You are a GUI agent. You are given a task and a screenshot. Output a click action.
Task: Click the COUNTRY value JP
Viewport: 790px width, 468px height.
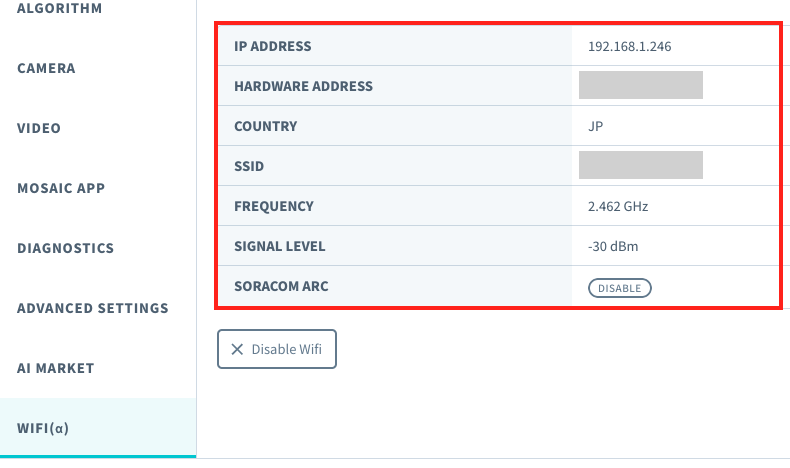[x=596, y=126]
